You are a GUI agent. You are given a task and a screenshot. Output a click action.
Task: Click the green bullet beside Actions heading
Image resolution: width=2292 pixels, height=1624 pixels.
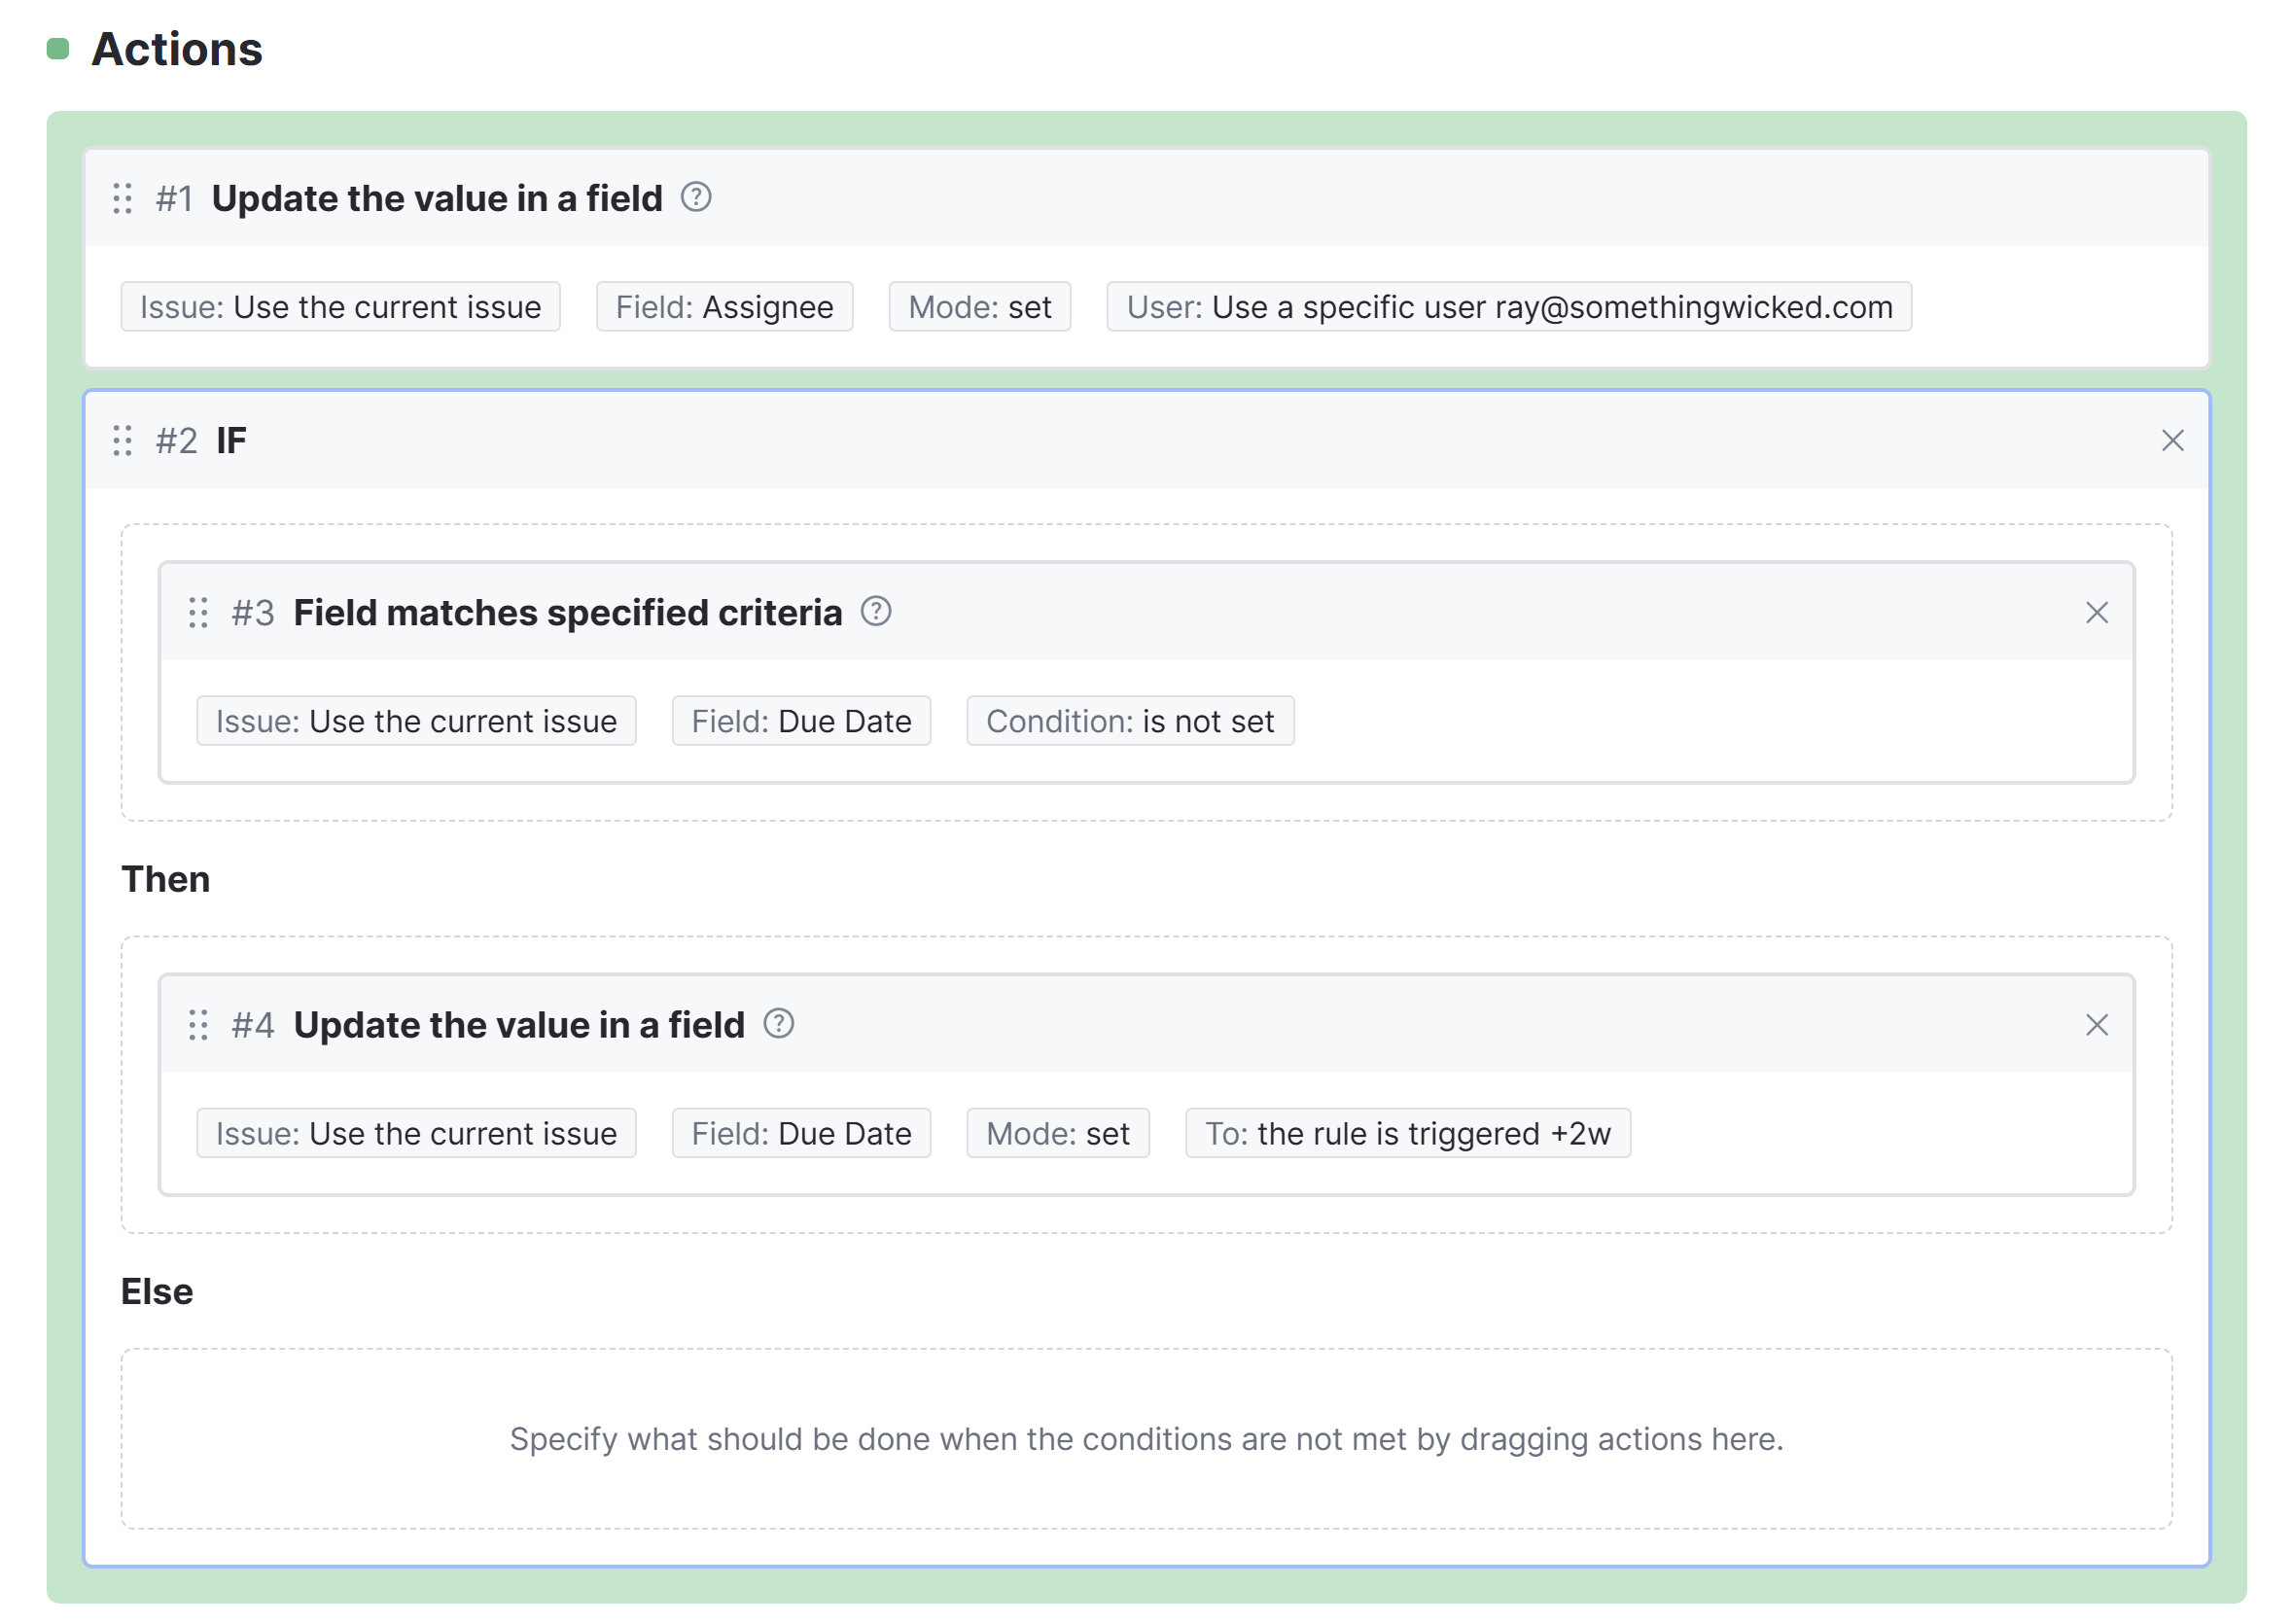click(59, 48)
